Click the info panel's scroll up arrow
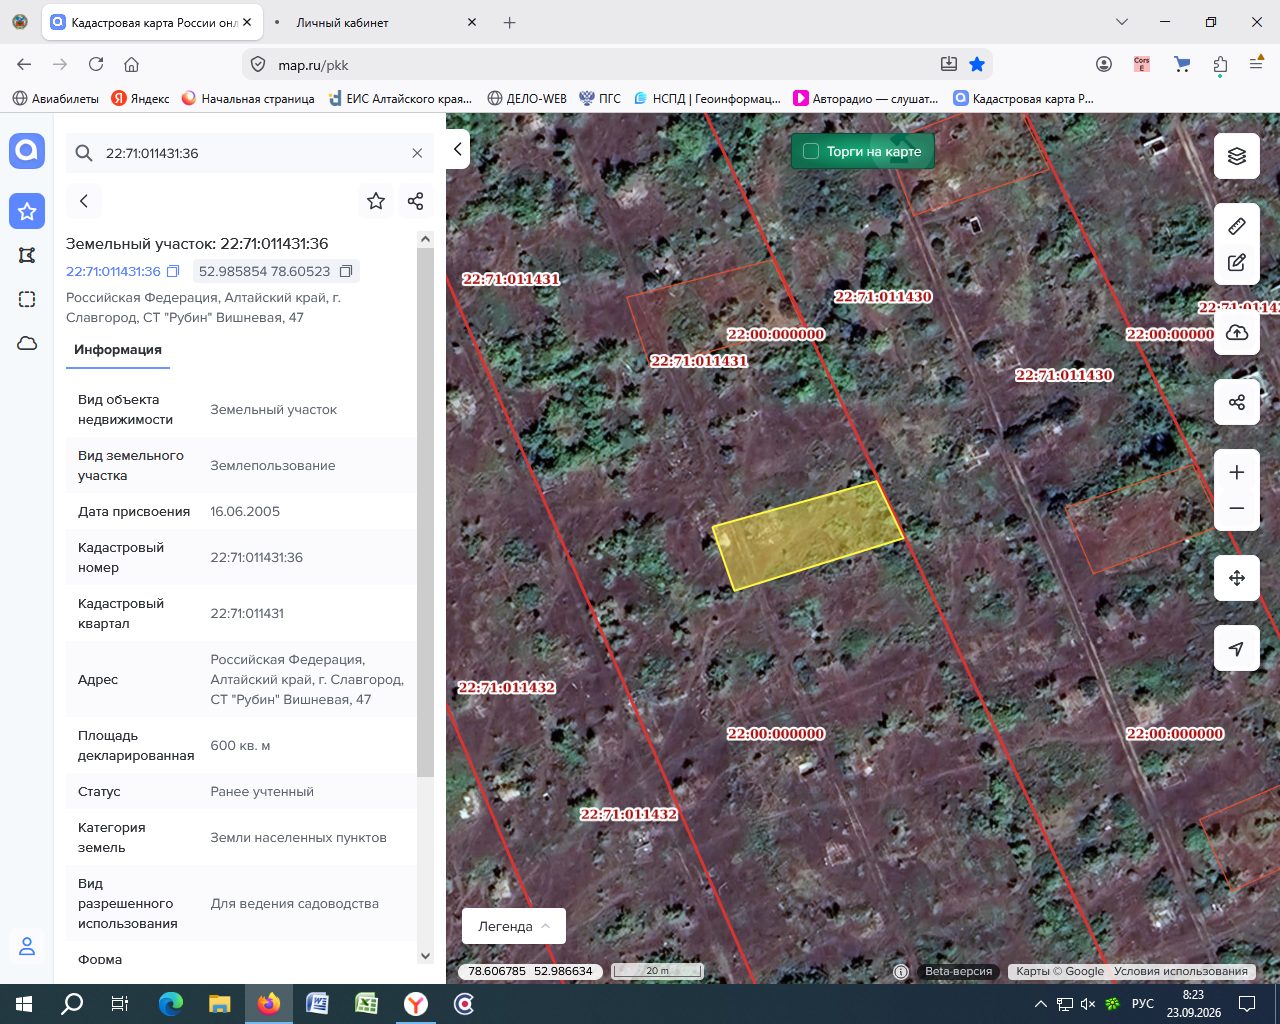Viewport: 1280px width, 1024px height. pyautogui.click(x=425, y=239)
